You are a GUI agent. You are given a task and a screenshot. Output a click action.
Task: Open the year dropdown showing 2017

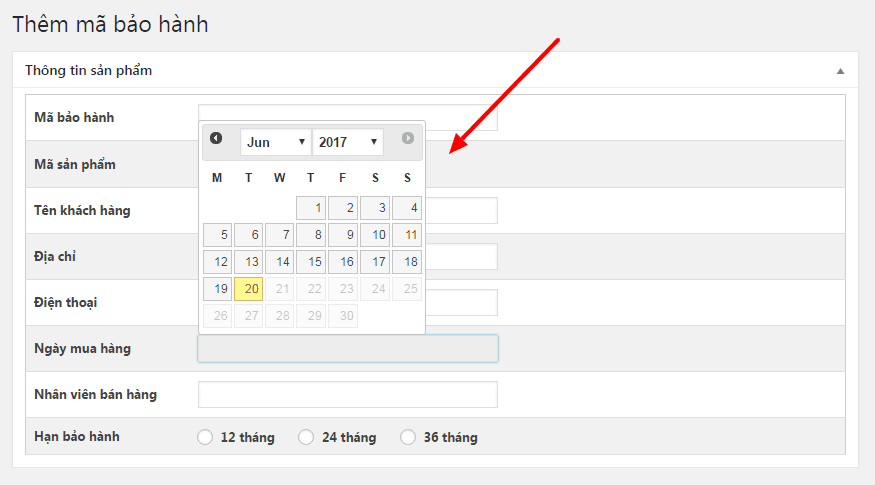point(348,142)
